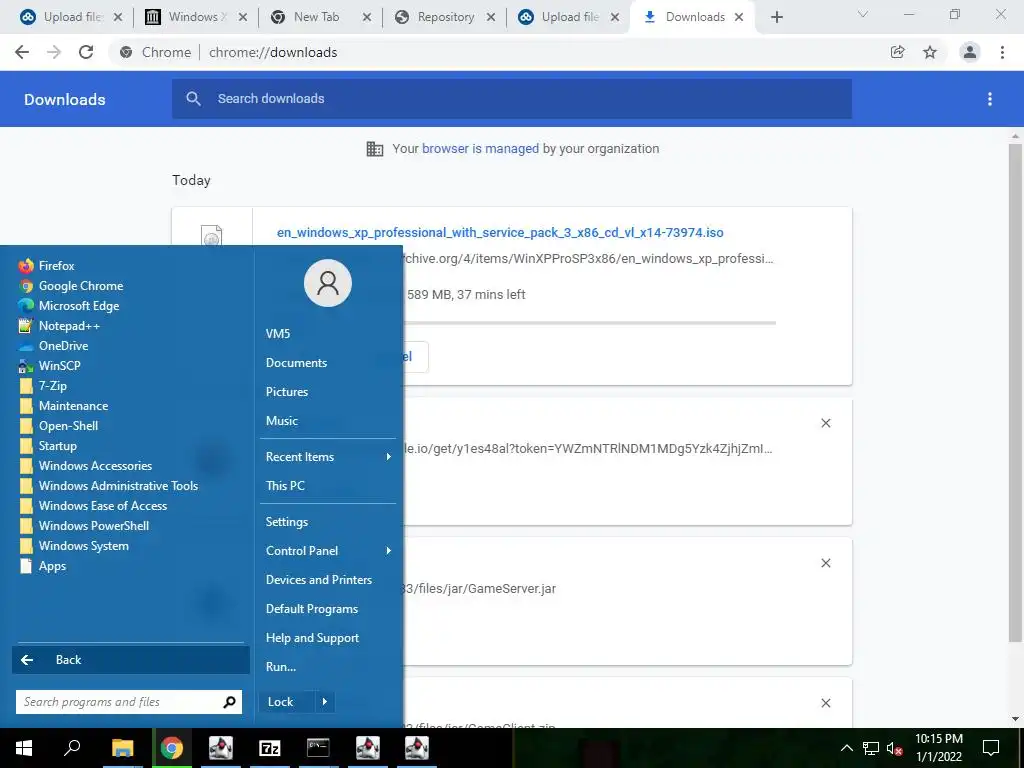Open Pictures from the start menu
Screen dimensions: 1024x768
click(x=287, y=392)
